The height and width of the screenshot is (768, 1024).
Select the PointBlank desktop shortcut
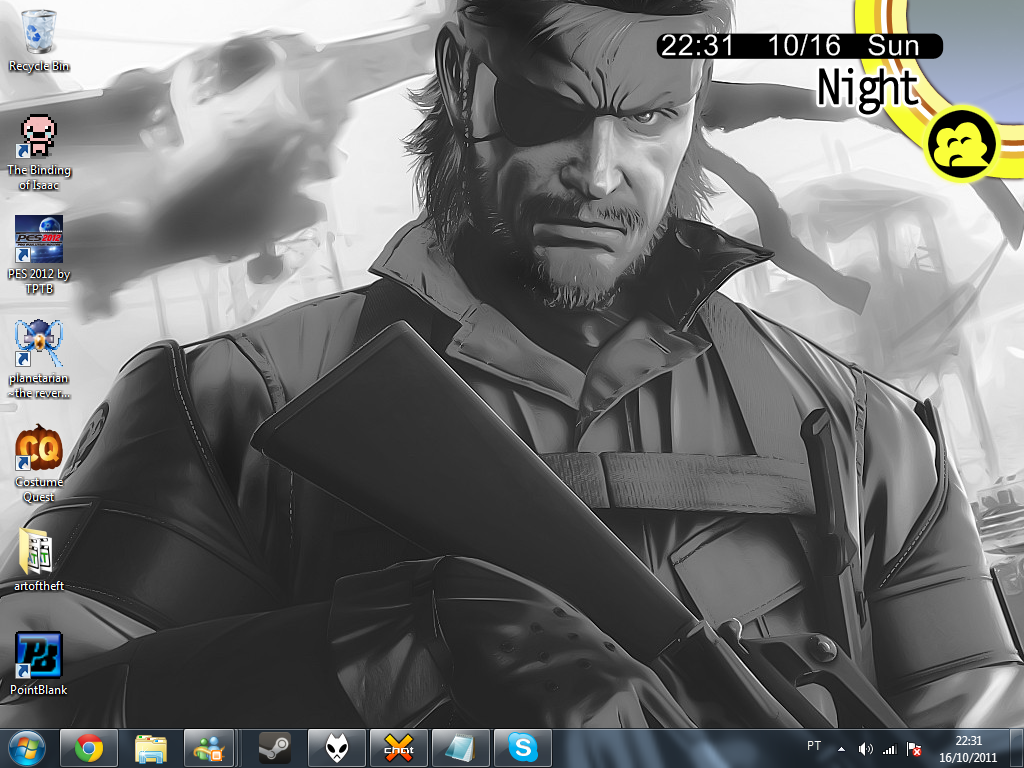39,664
